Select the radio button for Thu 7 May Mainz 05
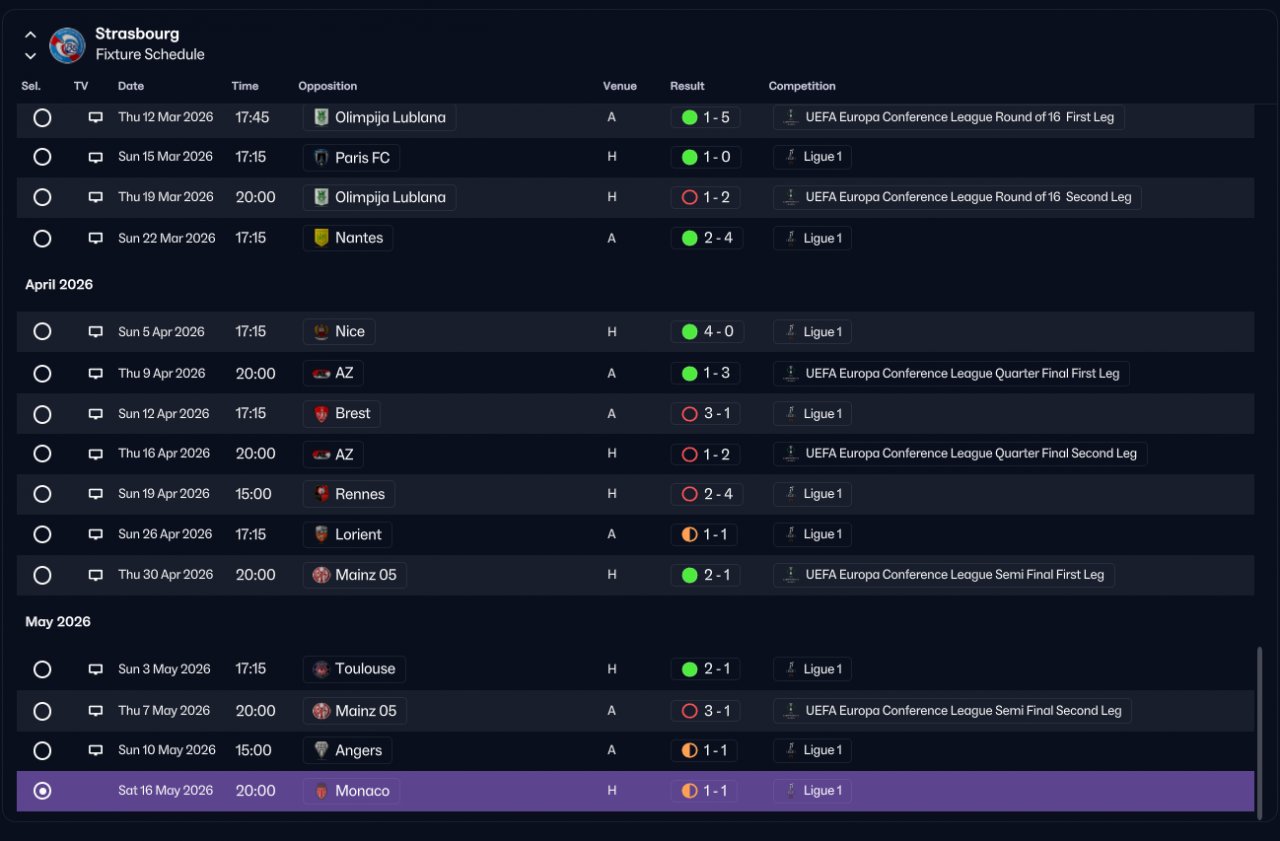The image size is (1280, 841). tap(42, 711)
